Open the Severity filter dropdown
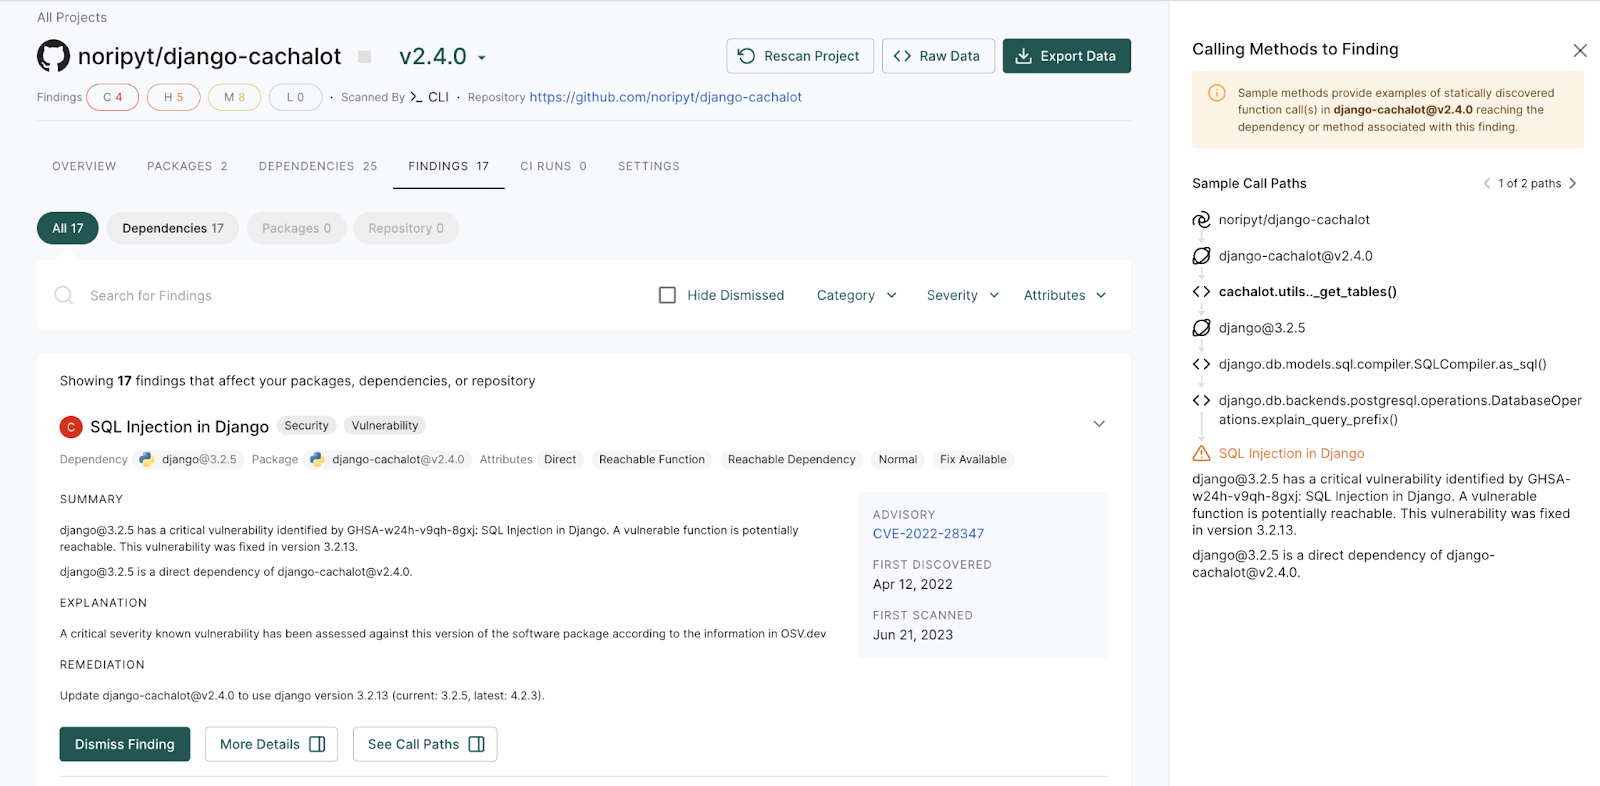 point(962,295)
